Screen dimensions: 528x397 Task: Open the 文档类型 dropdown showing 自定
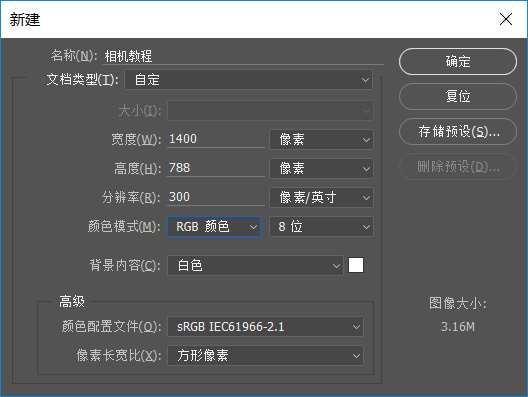(249, 80)
